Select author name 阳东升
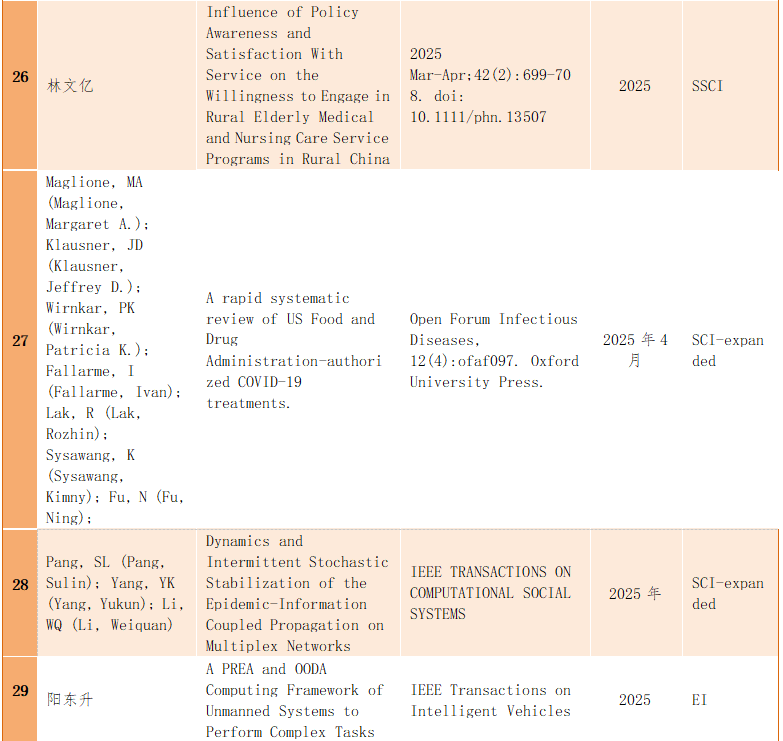Viewport: 783px width, 741px height. tap(70, 700)
